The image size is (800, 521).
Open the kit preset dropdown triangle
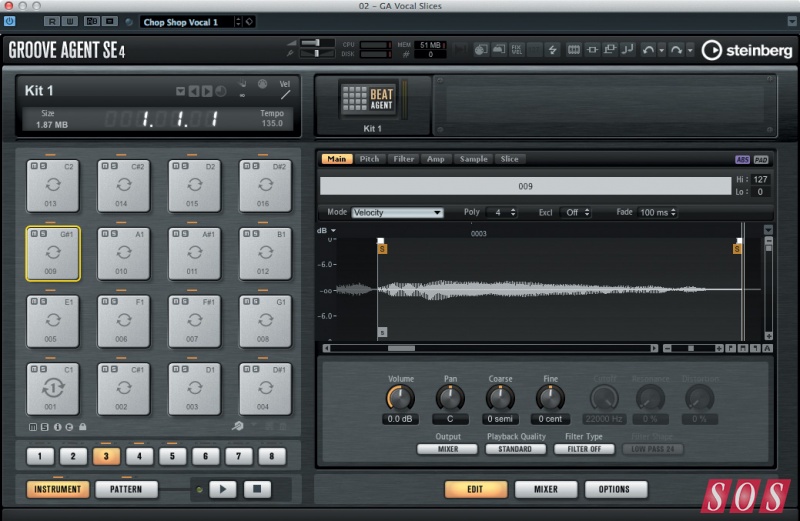click(180, 92)
